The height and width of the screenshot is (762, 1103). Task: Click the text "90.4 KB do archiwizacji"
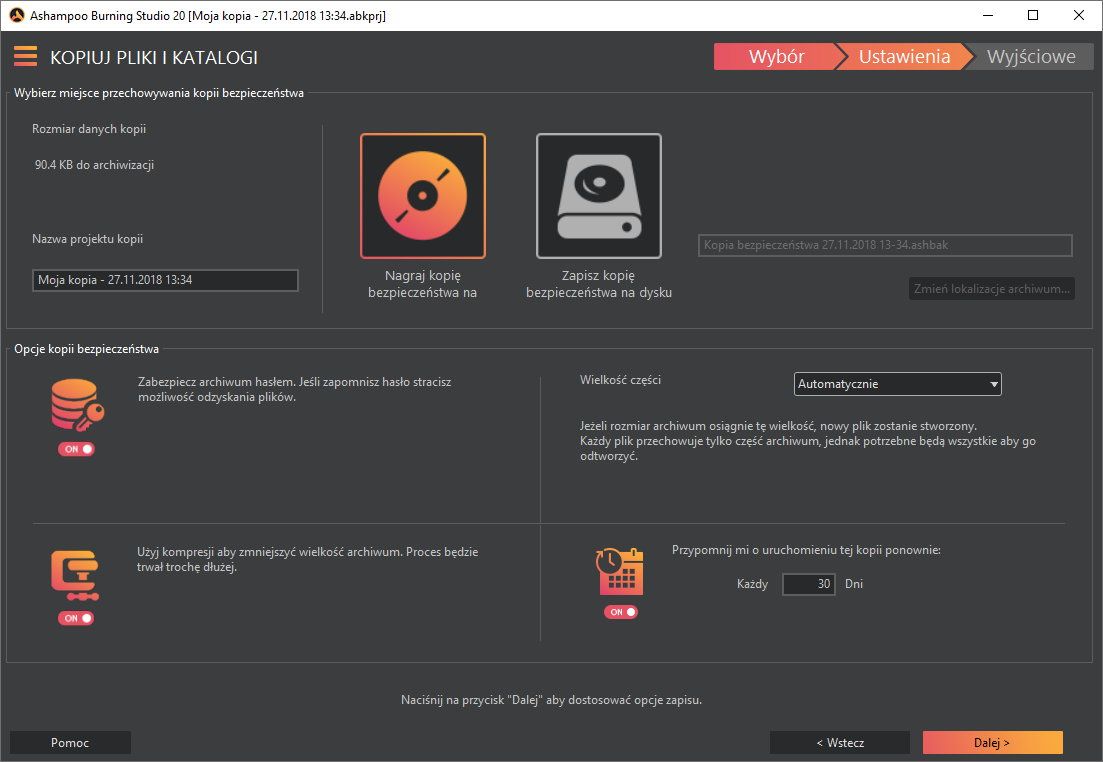point(94,165)
